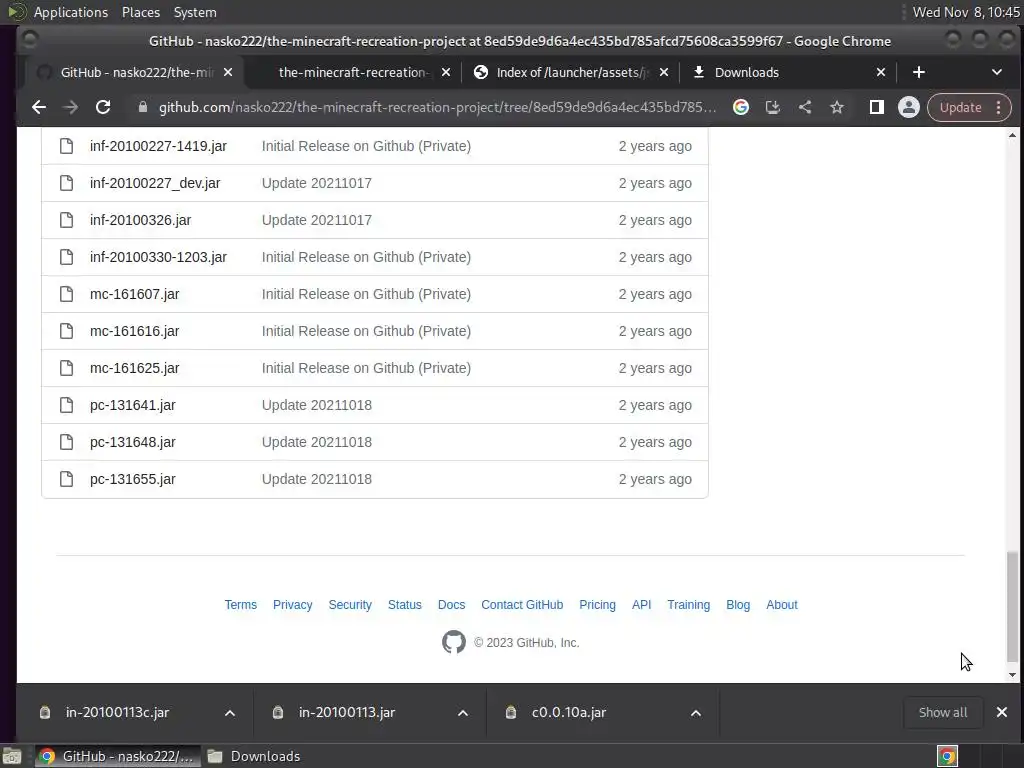Open the inf-20100227_dev.jar file
The height and width of the screenshot is (768, 1024).
click(155, 183)
